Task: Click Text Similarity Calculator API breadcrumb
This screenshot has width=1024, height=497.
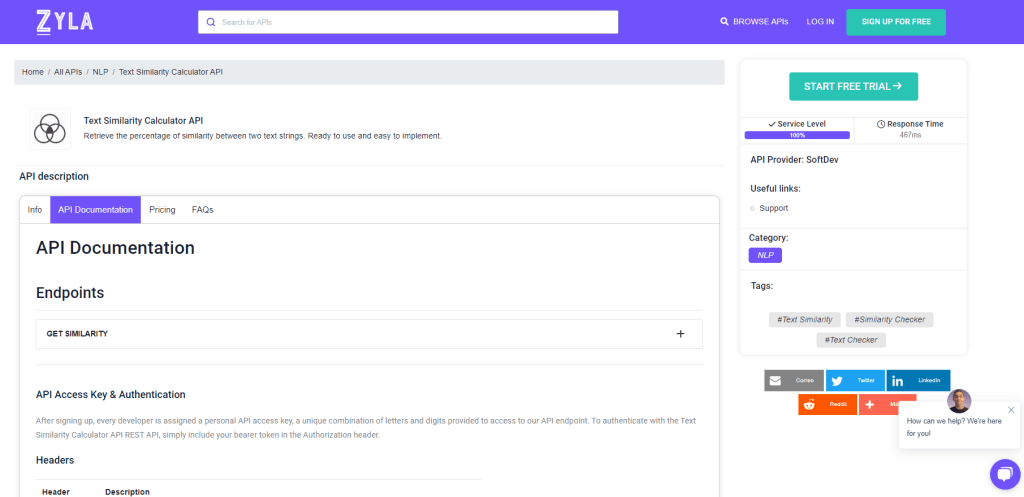Action: click(171, 72)
